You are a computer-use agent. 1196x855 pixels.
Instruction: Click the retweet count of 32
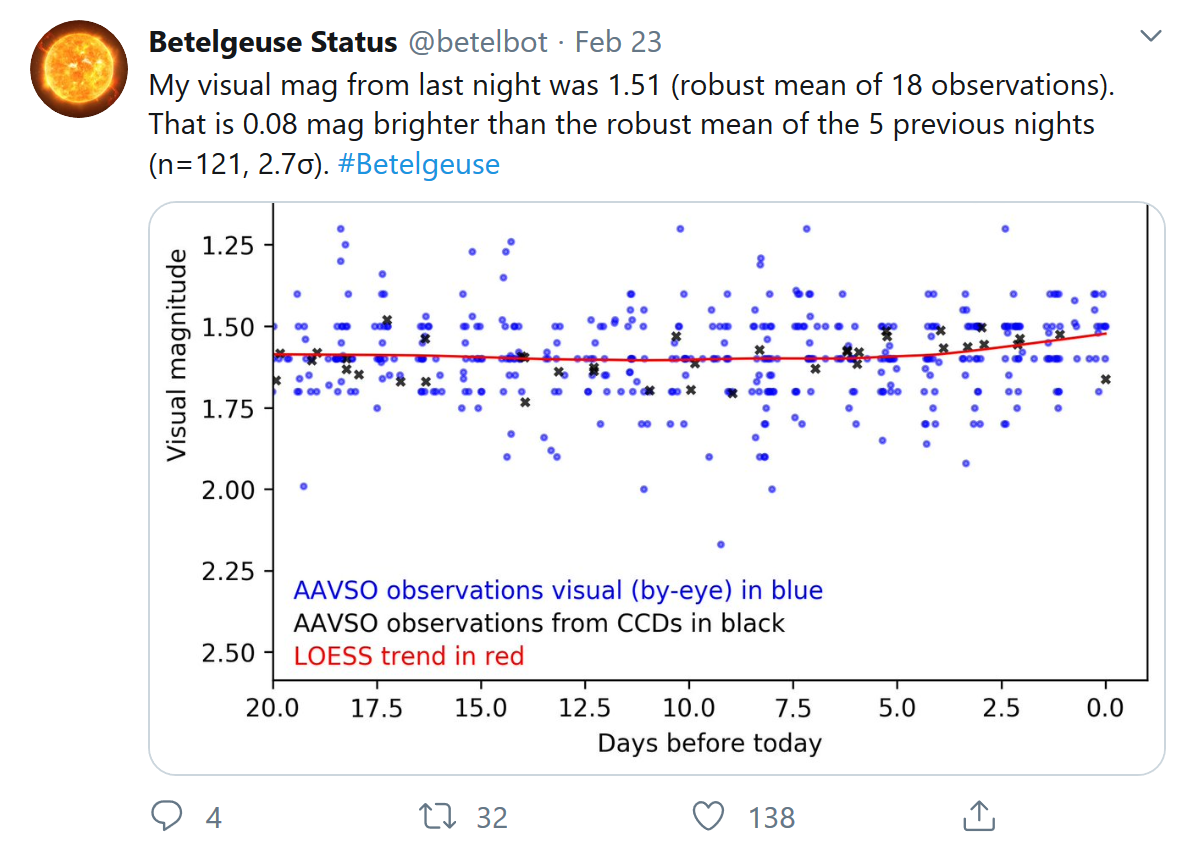coord(491,818)
